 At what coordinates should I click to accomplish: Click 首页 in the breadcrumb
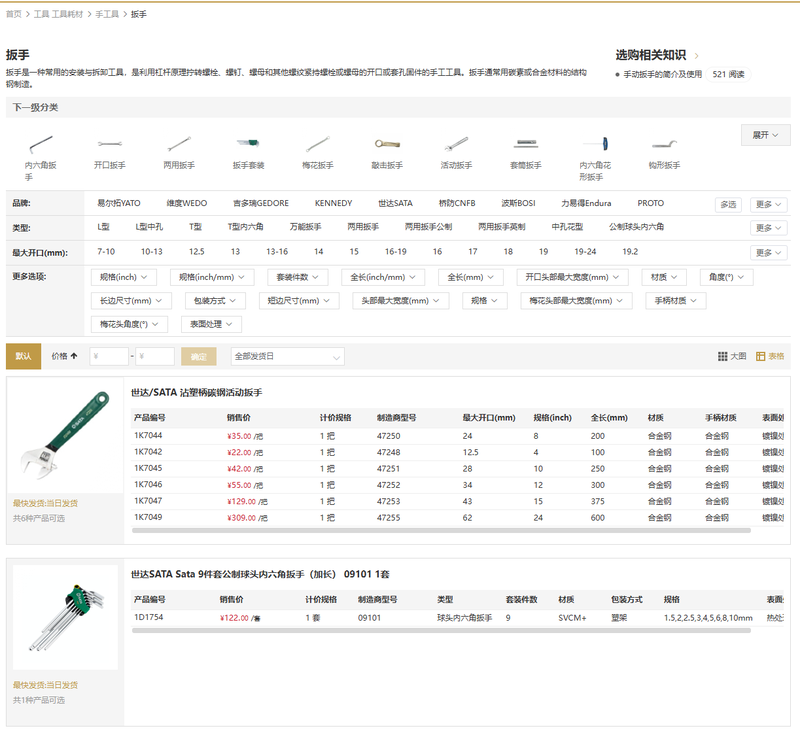[14, 14]
